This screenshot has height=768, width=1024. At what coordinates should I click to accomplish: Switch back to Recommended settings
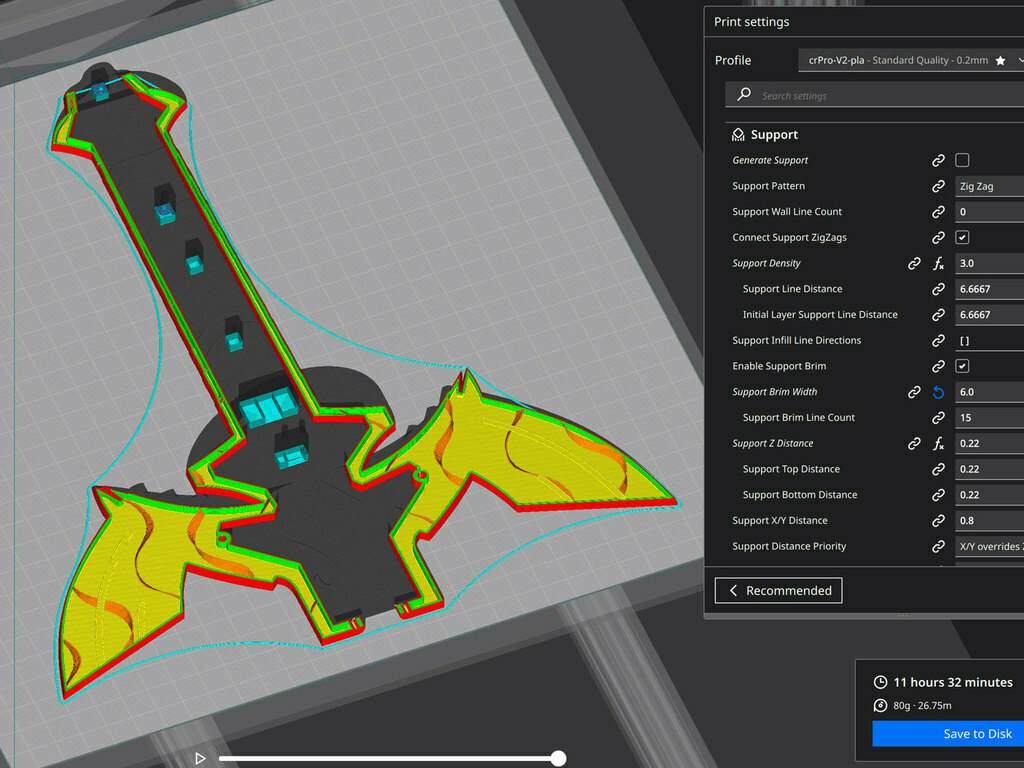coord(778,591)
